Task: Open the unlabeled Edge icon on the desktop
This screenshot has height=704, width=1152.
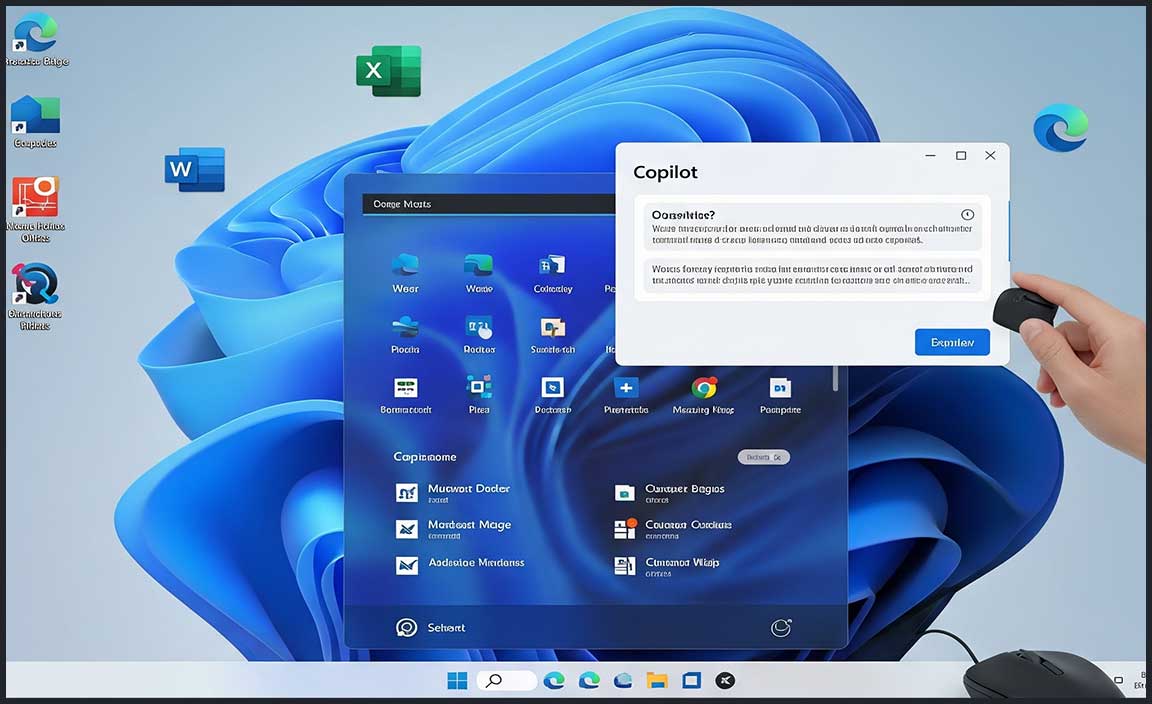Action: (x=1060, y=128)
